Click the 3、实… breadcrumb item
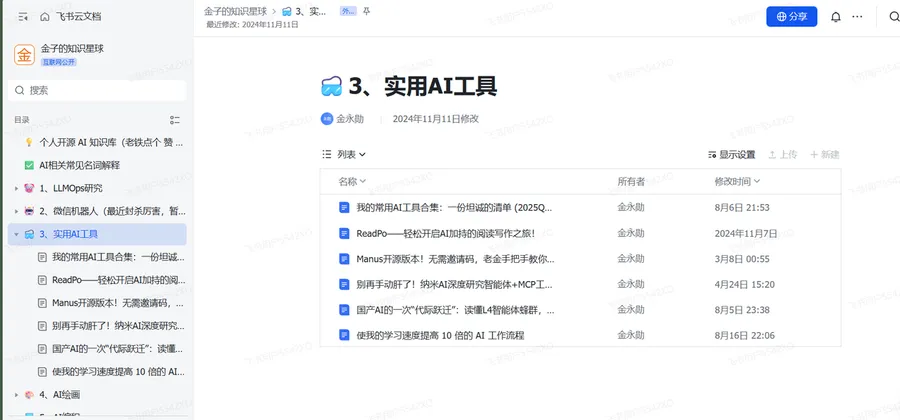The width and height of the screenshot is (900, 420). 304,11
